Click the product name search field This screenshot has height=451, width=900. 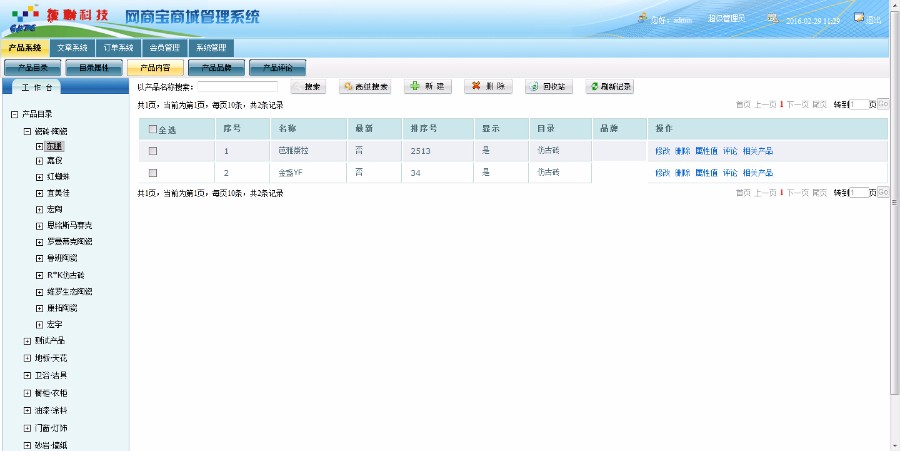(238, 87)
